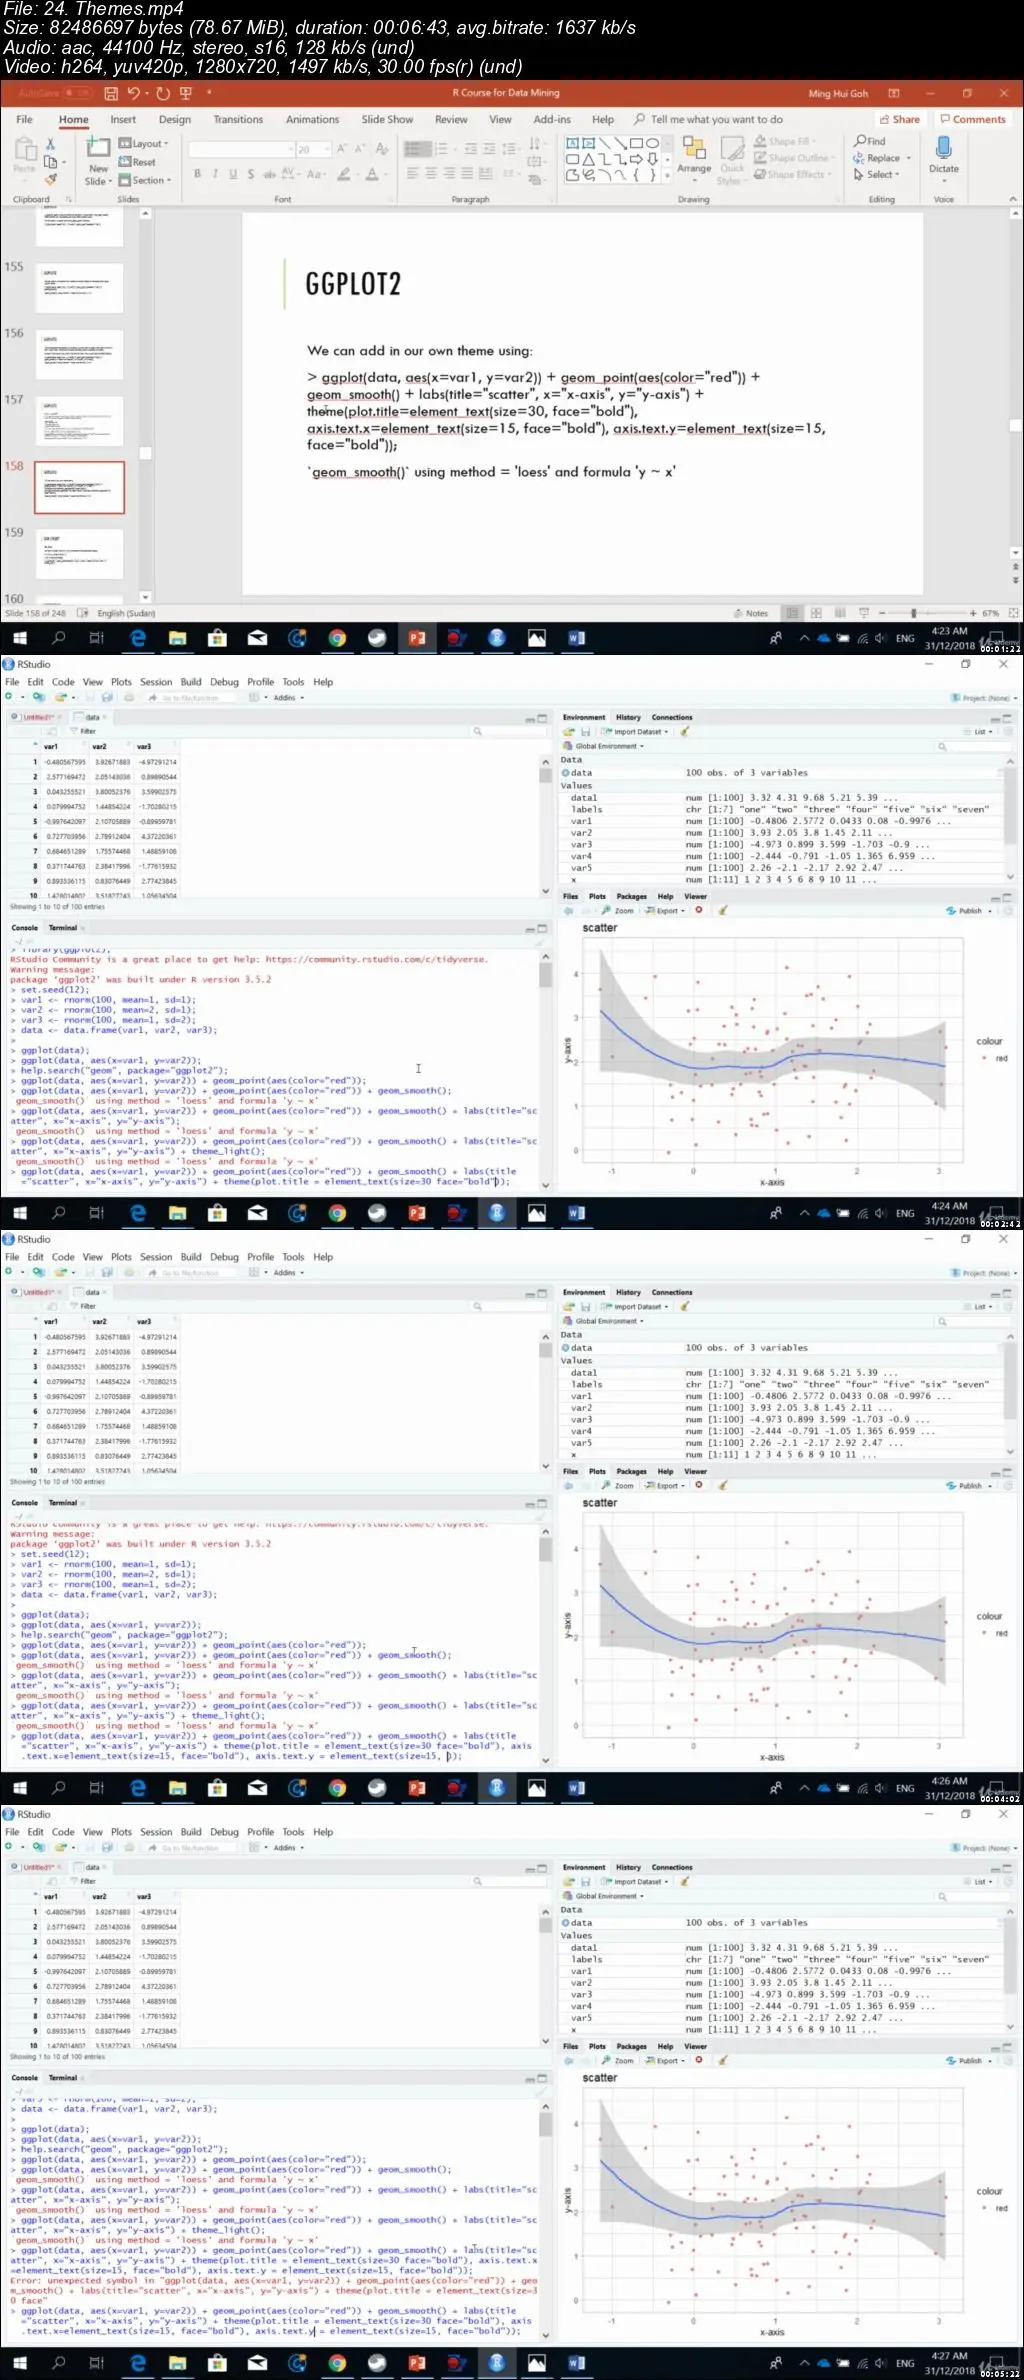Screen dimensions: 1024x2380
Task: Toggle the Notes pane in PowerPoint status bar
Action: pos(751,613)
